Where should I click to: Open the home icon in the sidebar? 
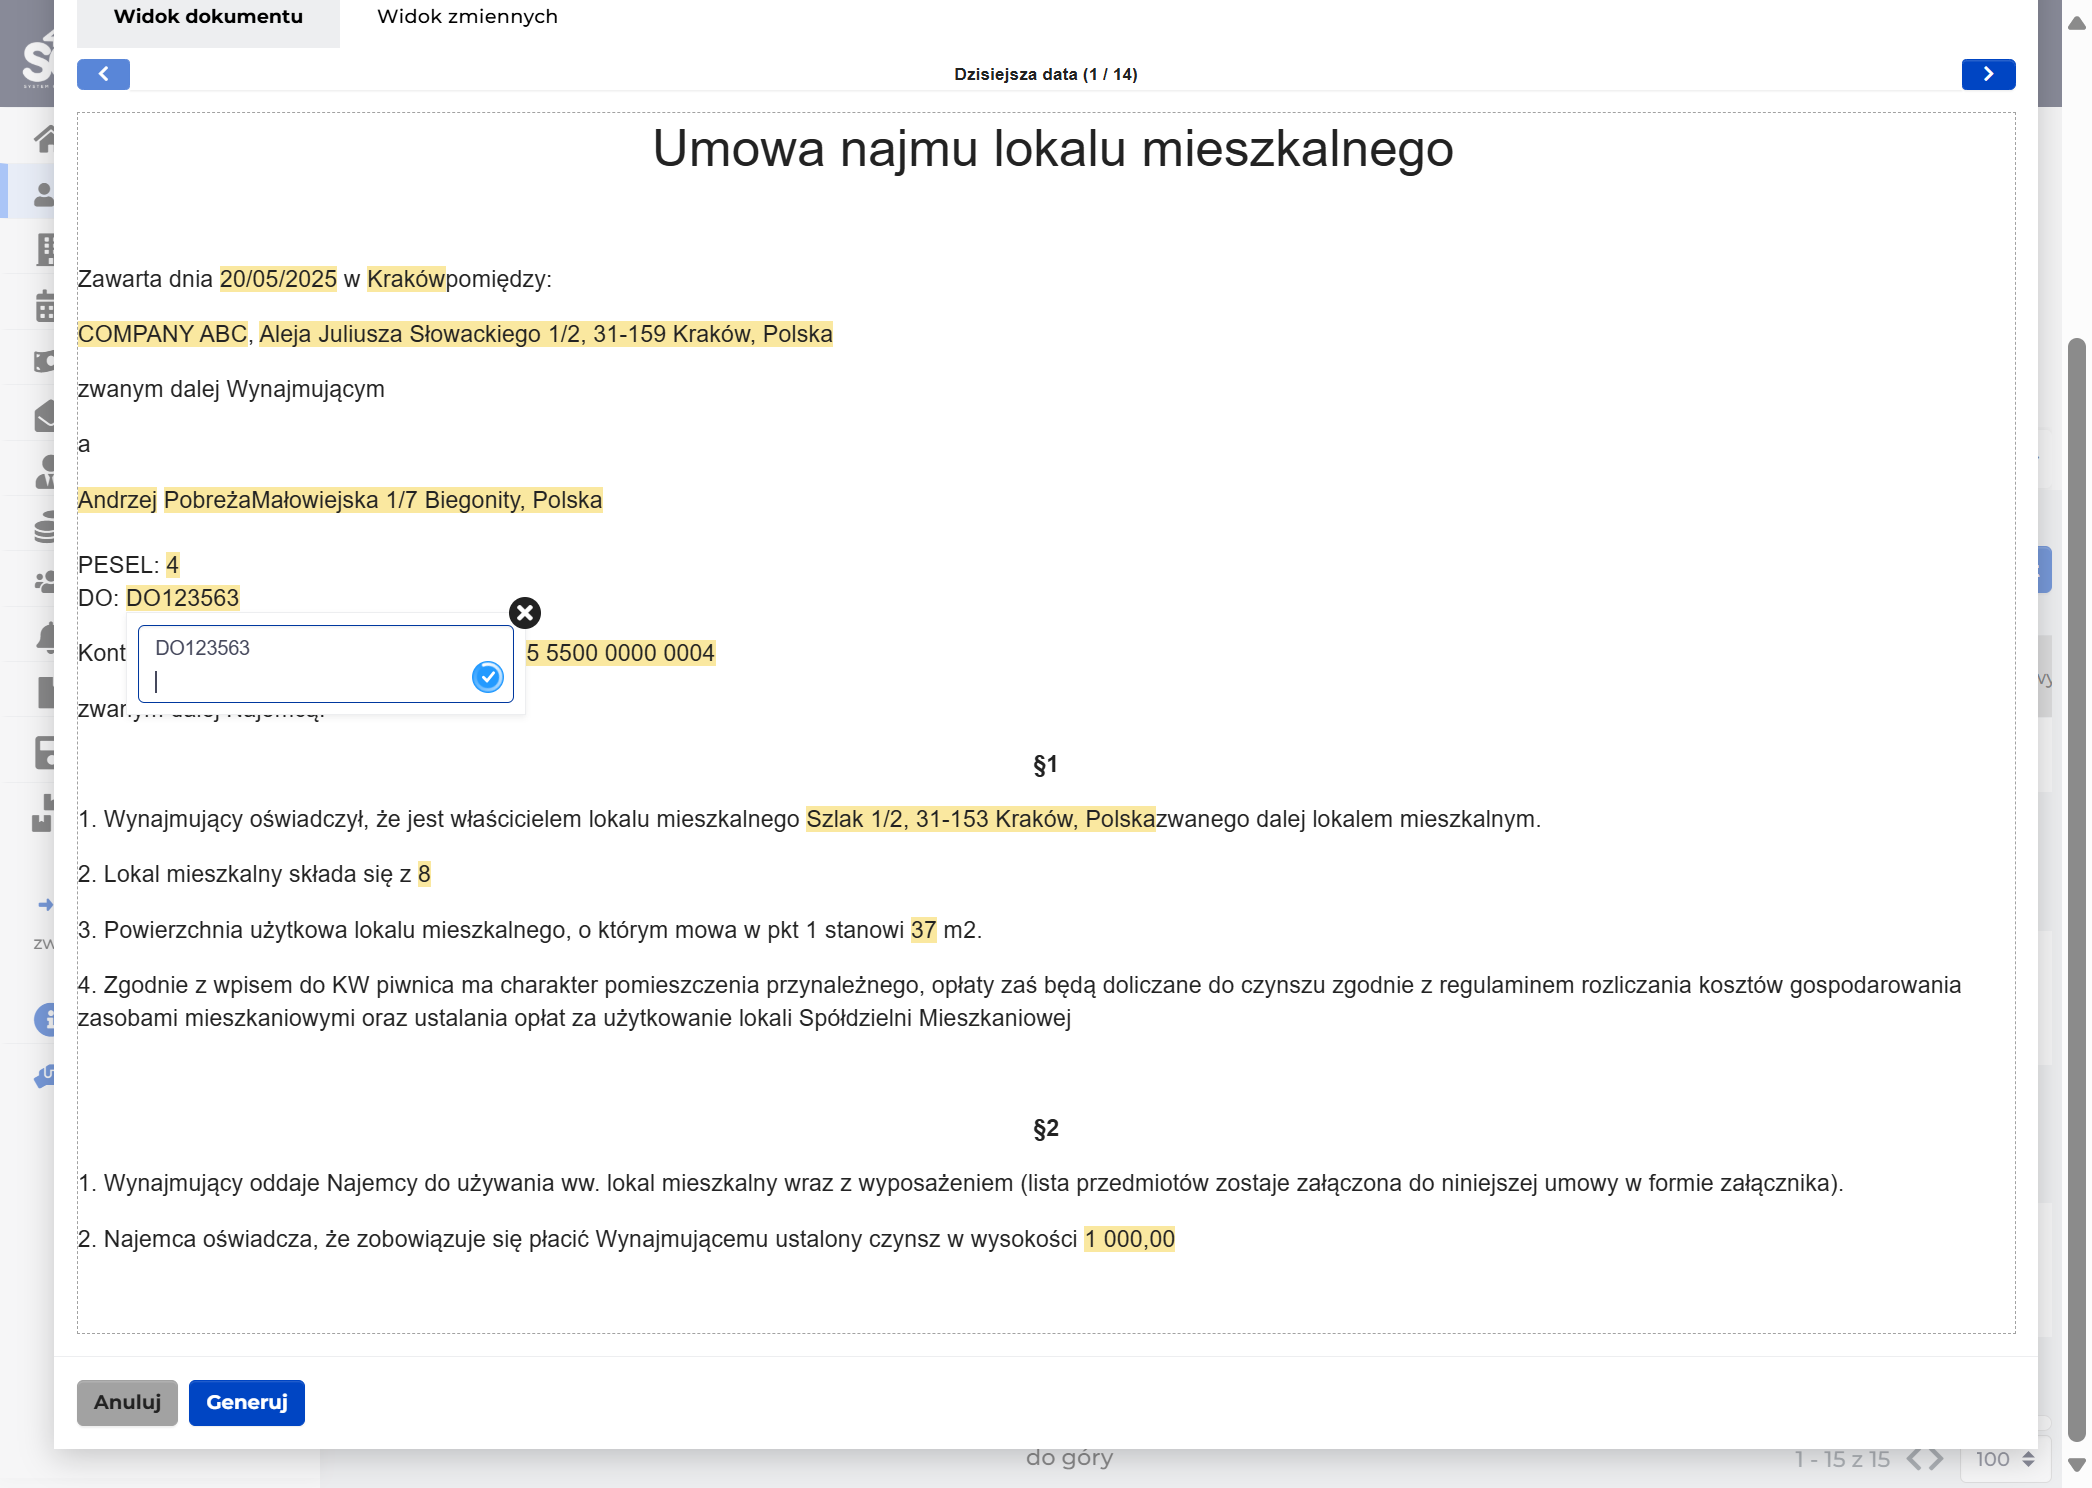pyautogui.click(x=45, y=138)
